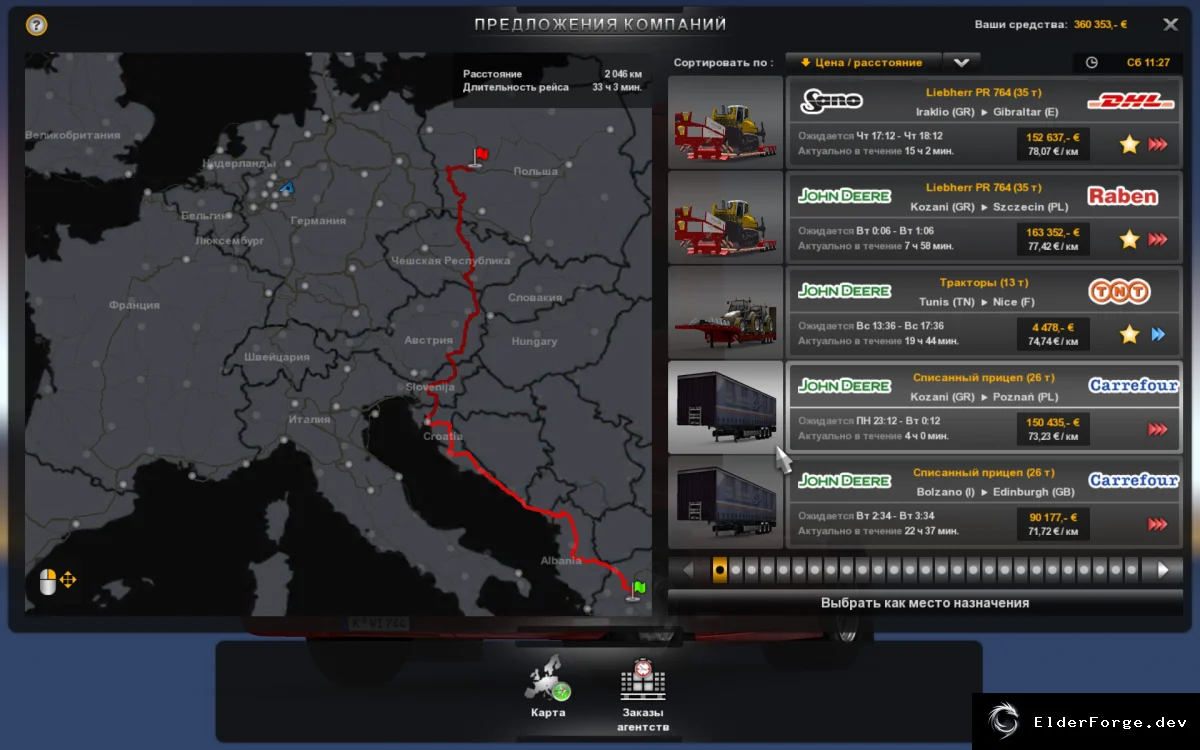Click the TNT company logo

(1119, 291)
